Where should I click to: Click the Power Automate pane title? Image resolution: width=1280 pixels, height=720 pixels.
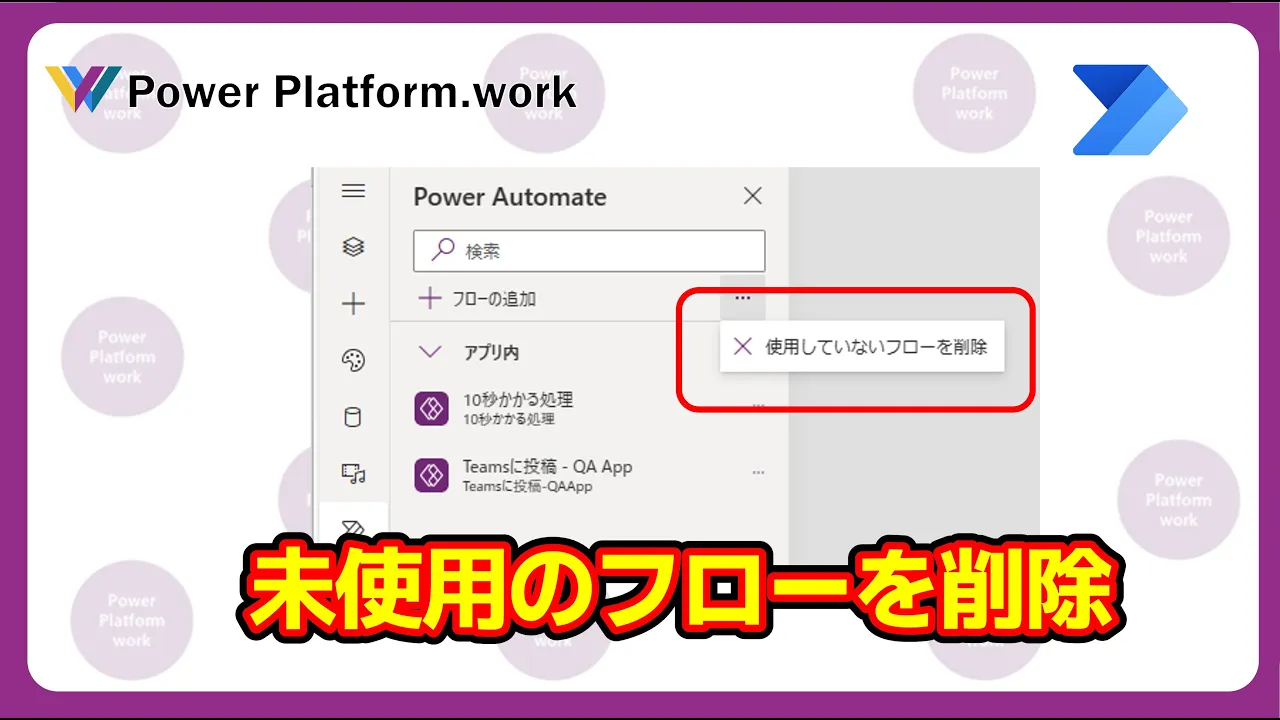(510, 197)
